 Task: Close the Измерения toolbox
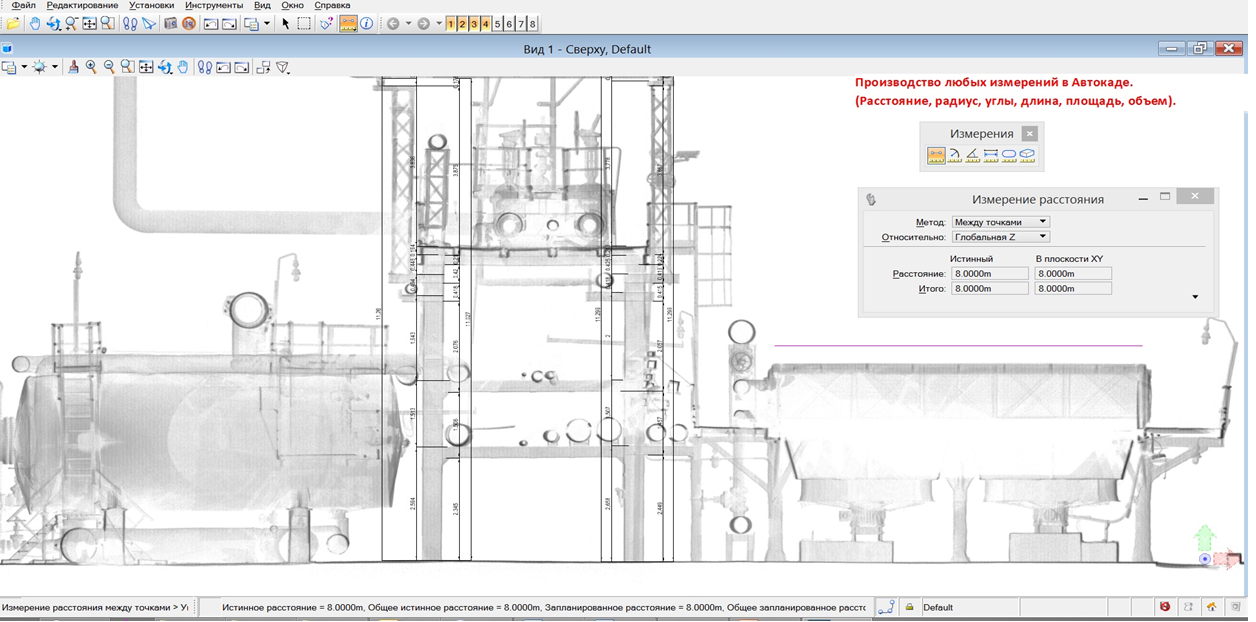coord(1030,133)
